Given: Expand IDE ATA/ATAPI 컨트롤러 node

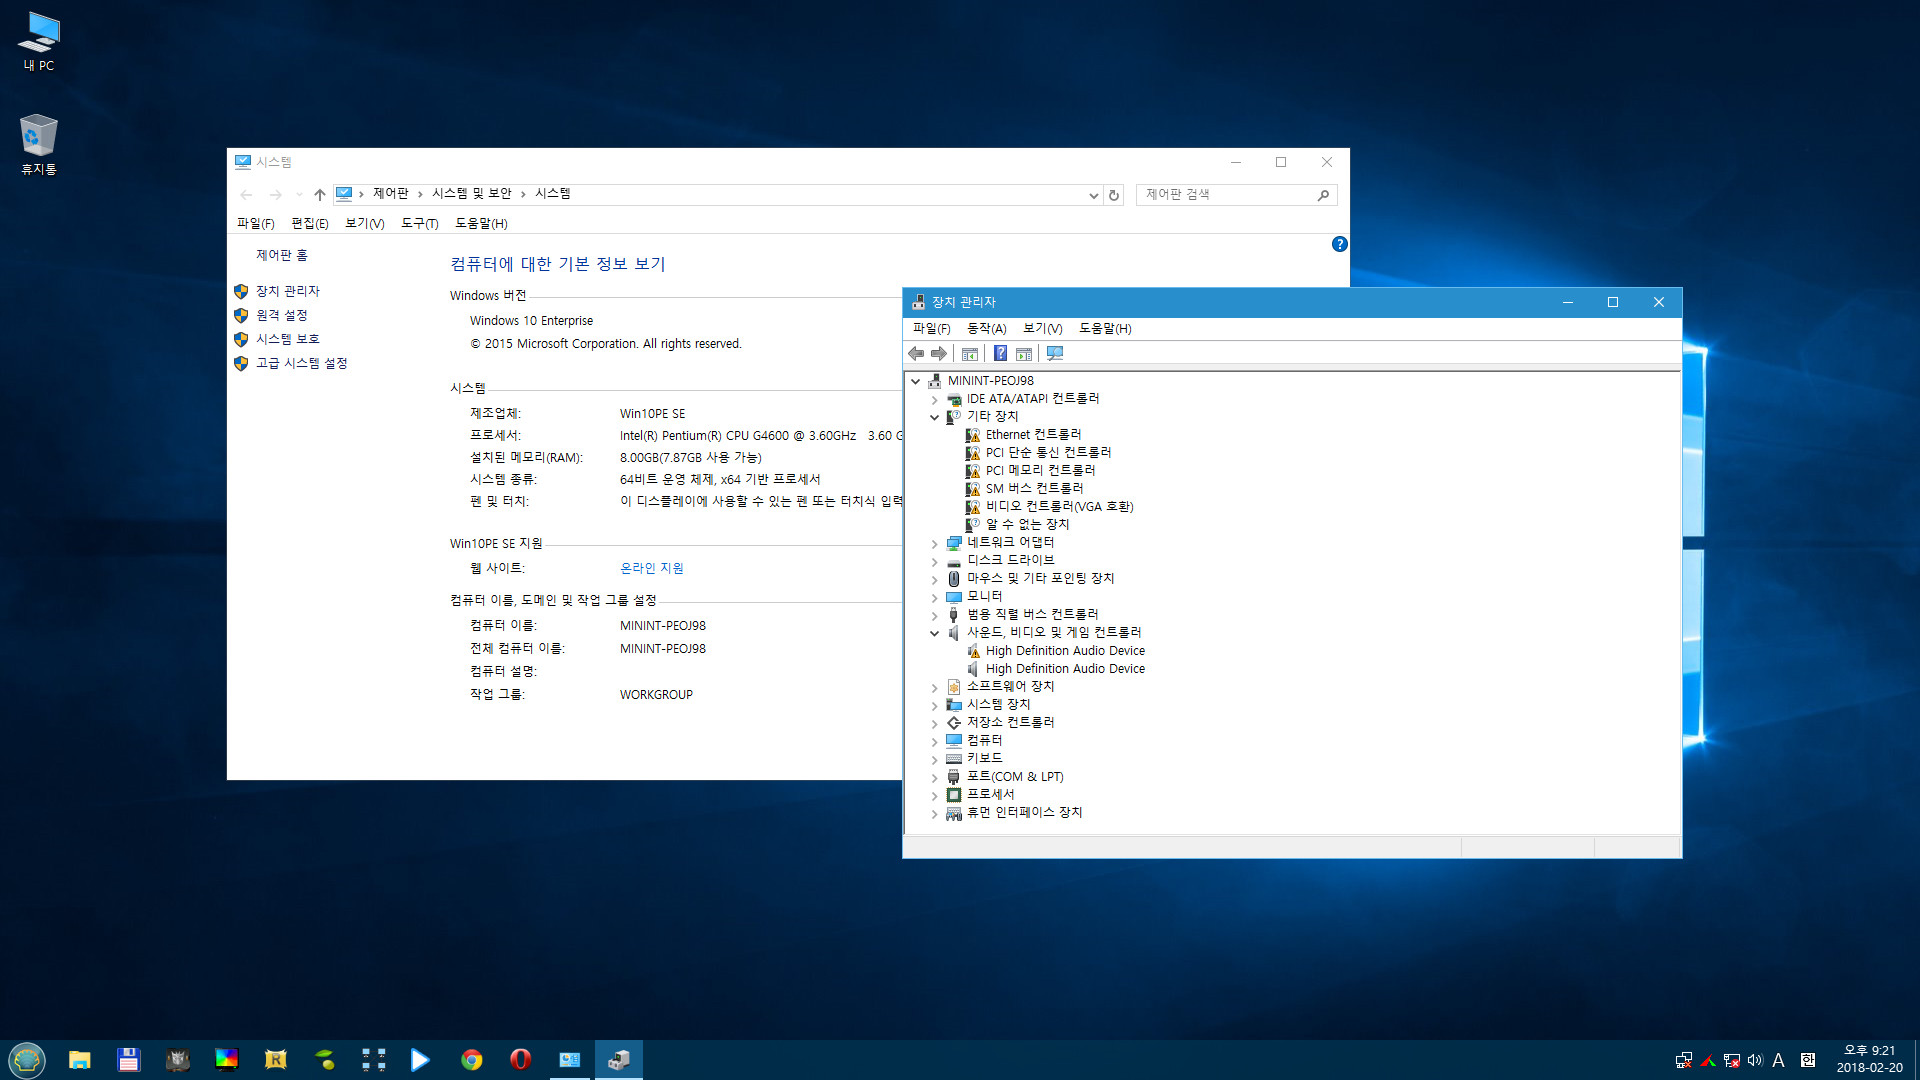Looking at the screenshot, I should point(934,399).
